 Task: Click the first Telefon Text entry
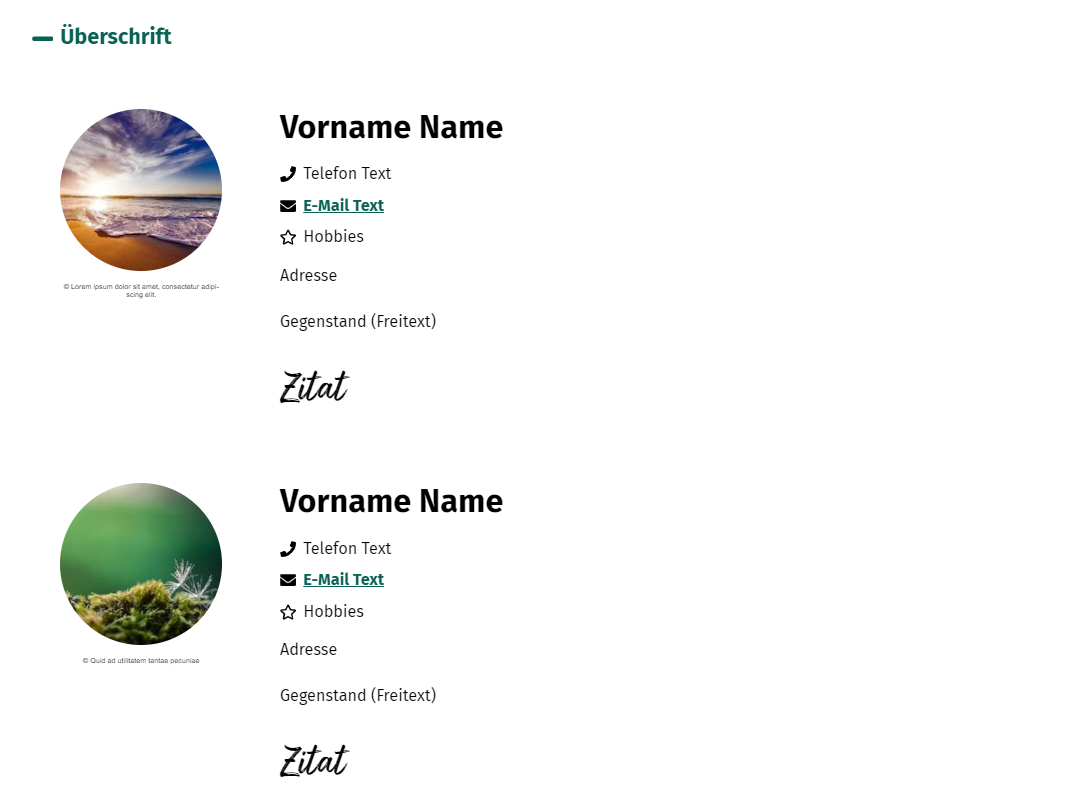[x=347, y=174]
